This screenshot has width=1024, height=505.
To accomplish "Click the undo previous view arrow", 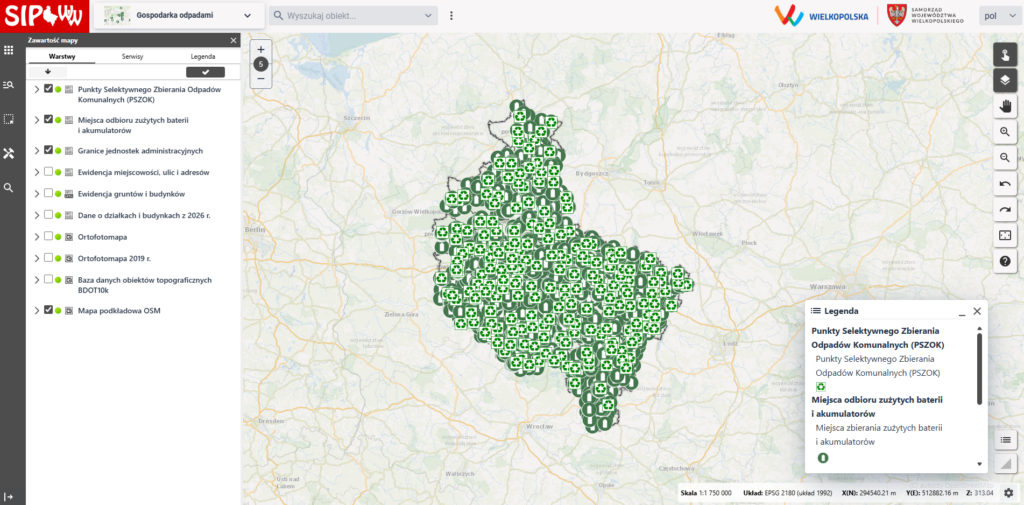I will [x=1005, y=184].
